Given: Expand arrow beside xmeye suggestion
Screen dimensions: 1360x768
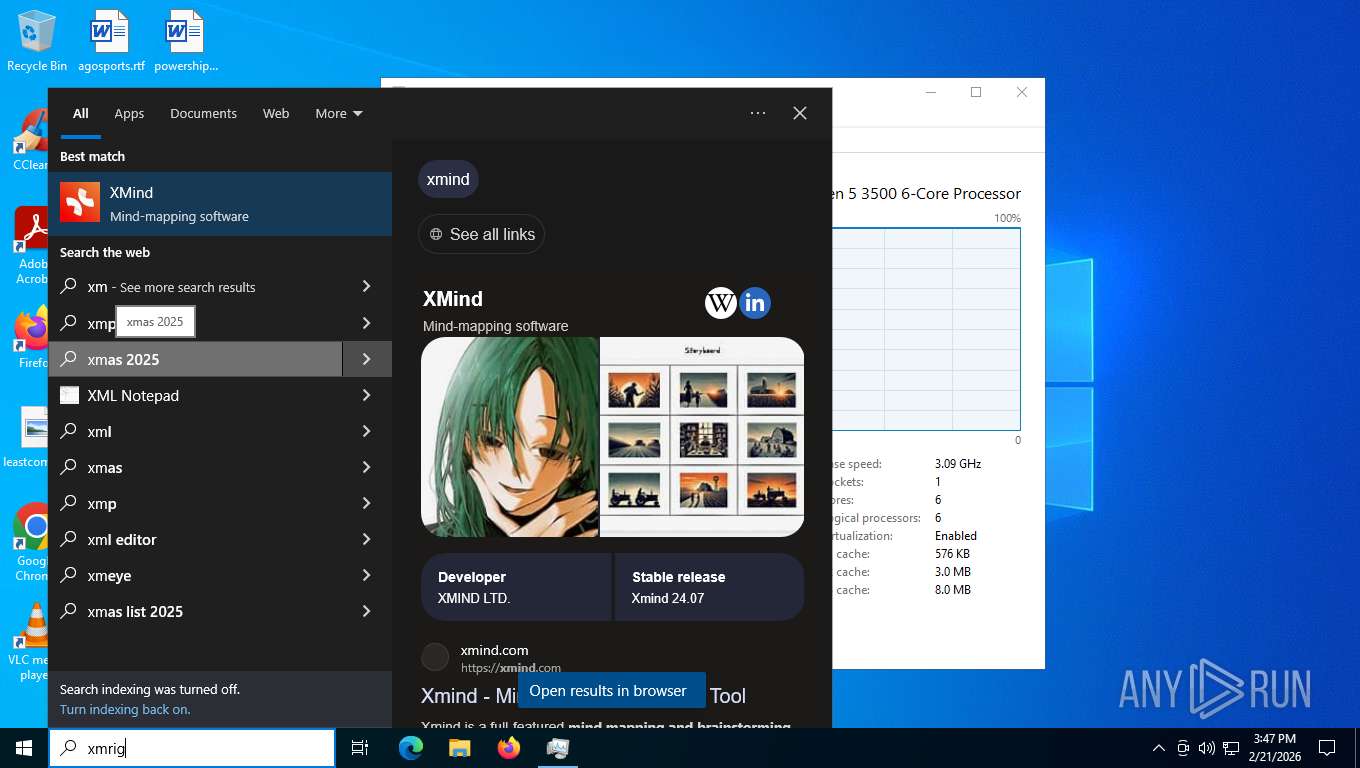Looking at the screenshot, I should point(366,575).
